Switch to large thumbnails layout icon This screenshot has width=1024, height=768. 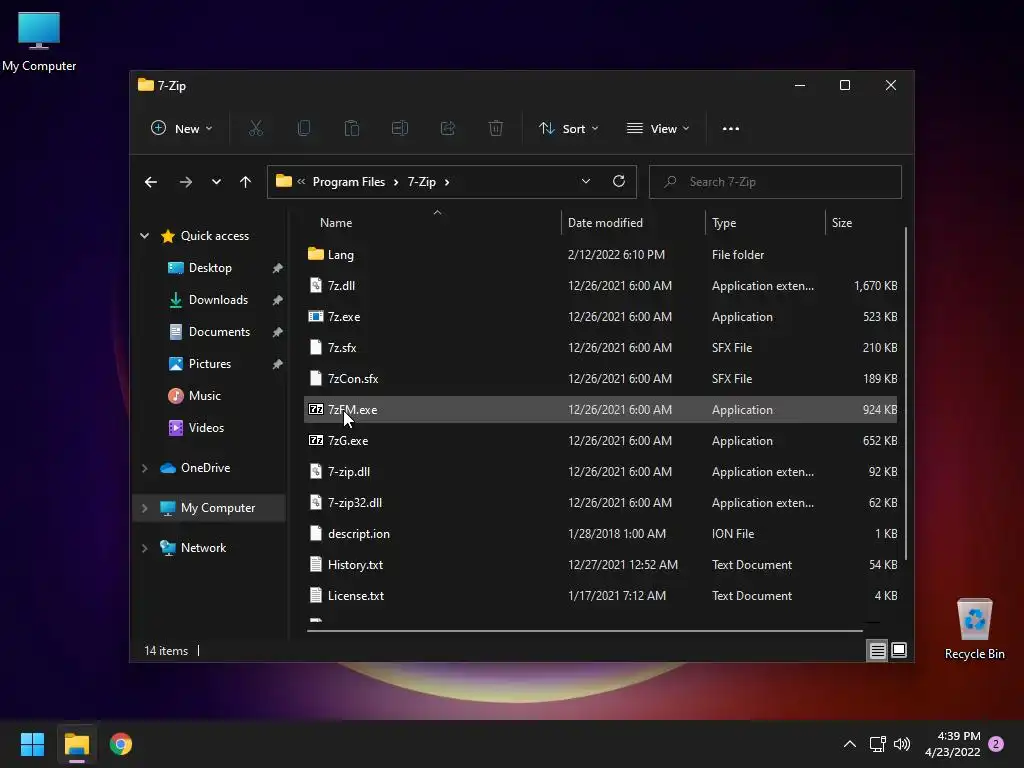(899, 650)
